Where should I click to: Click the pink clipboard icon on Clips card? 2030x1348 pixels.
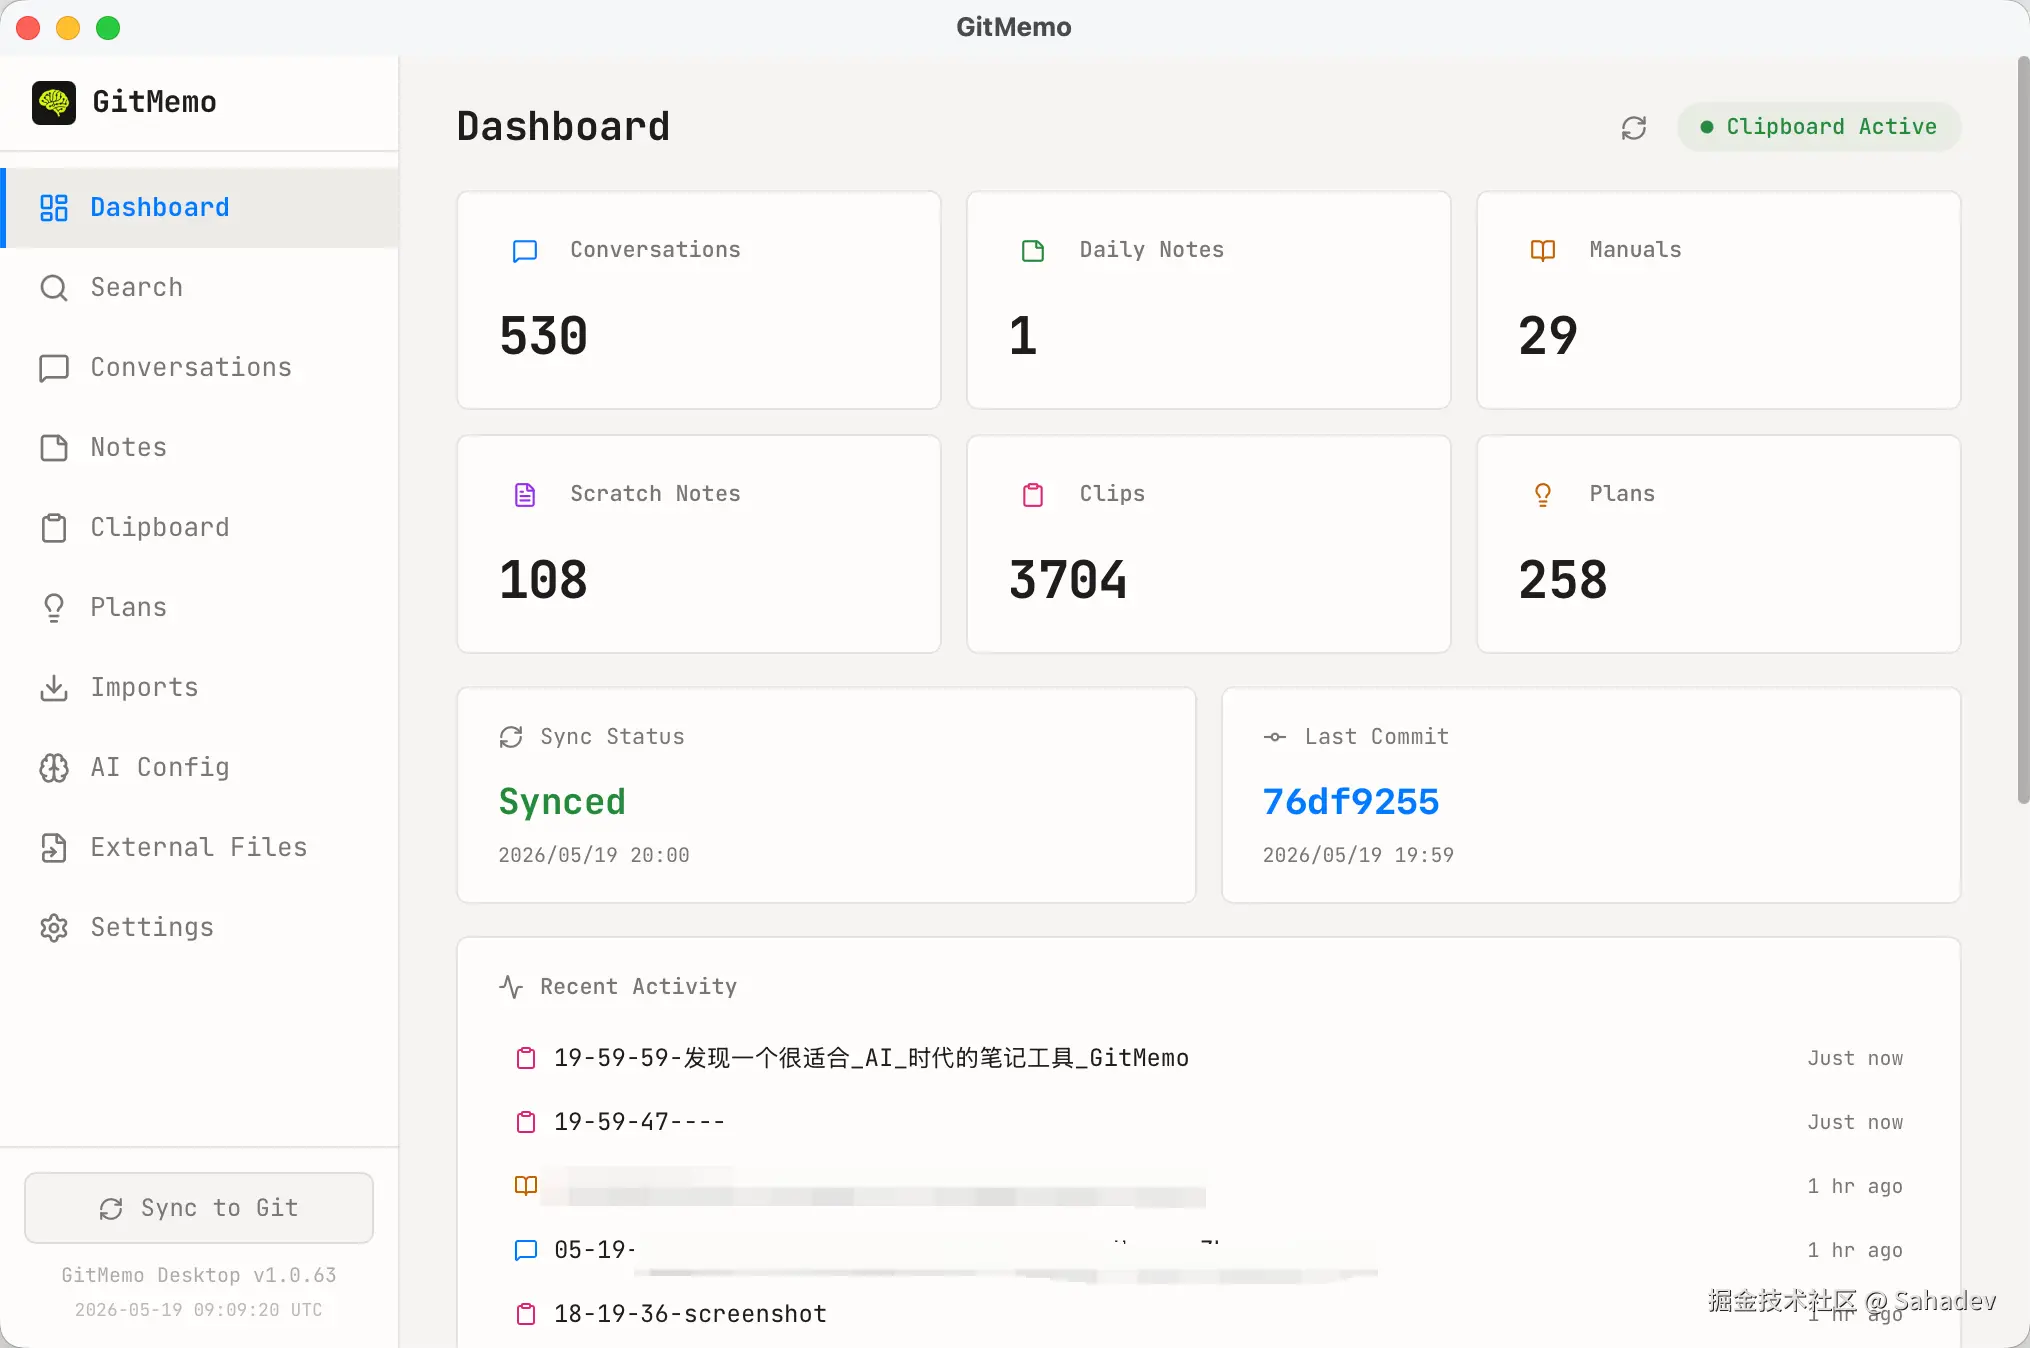[x=1033, y=495]
